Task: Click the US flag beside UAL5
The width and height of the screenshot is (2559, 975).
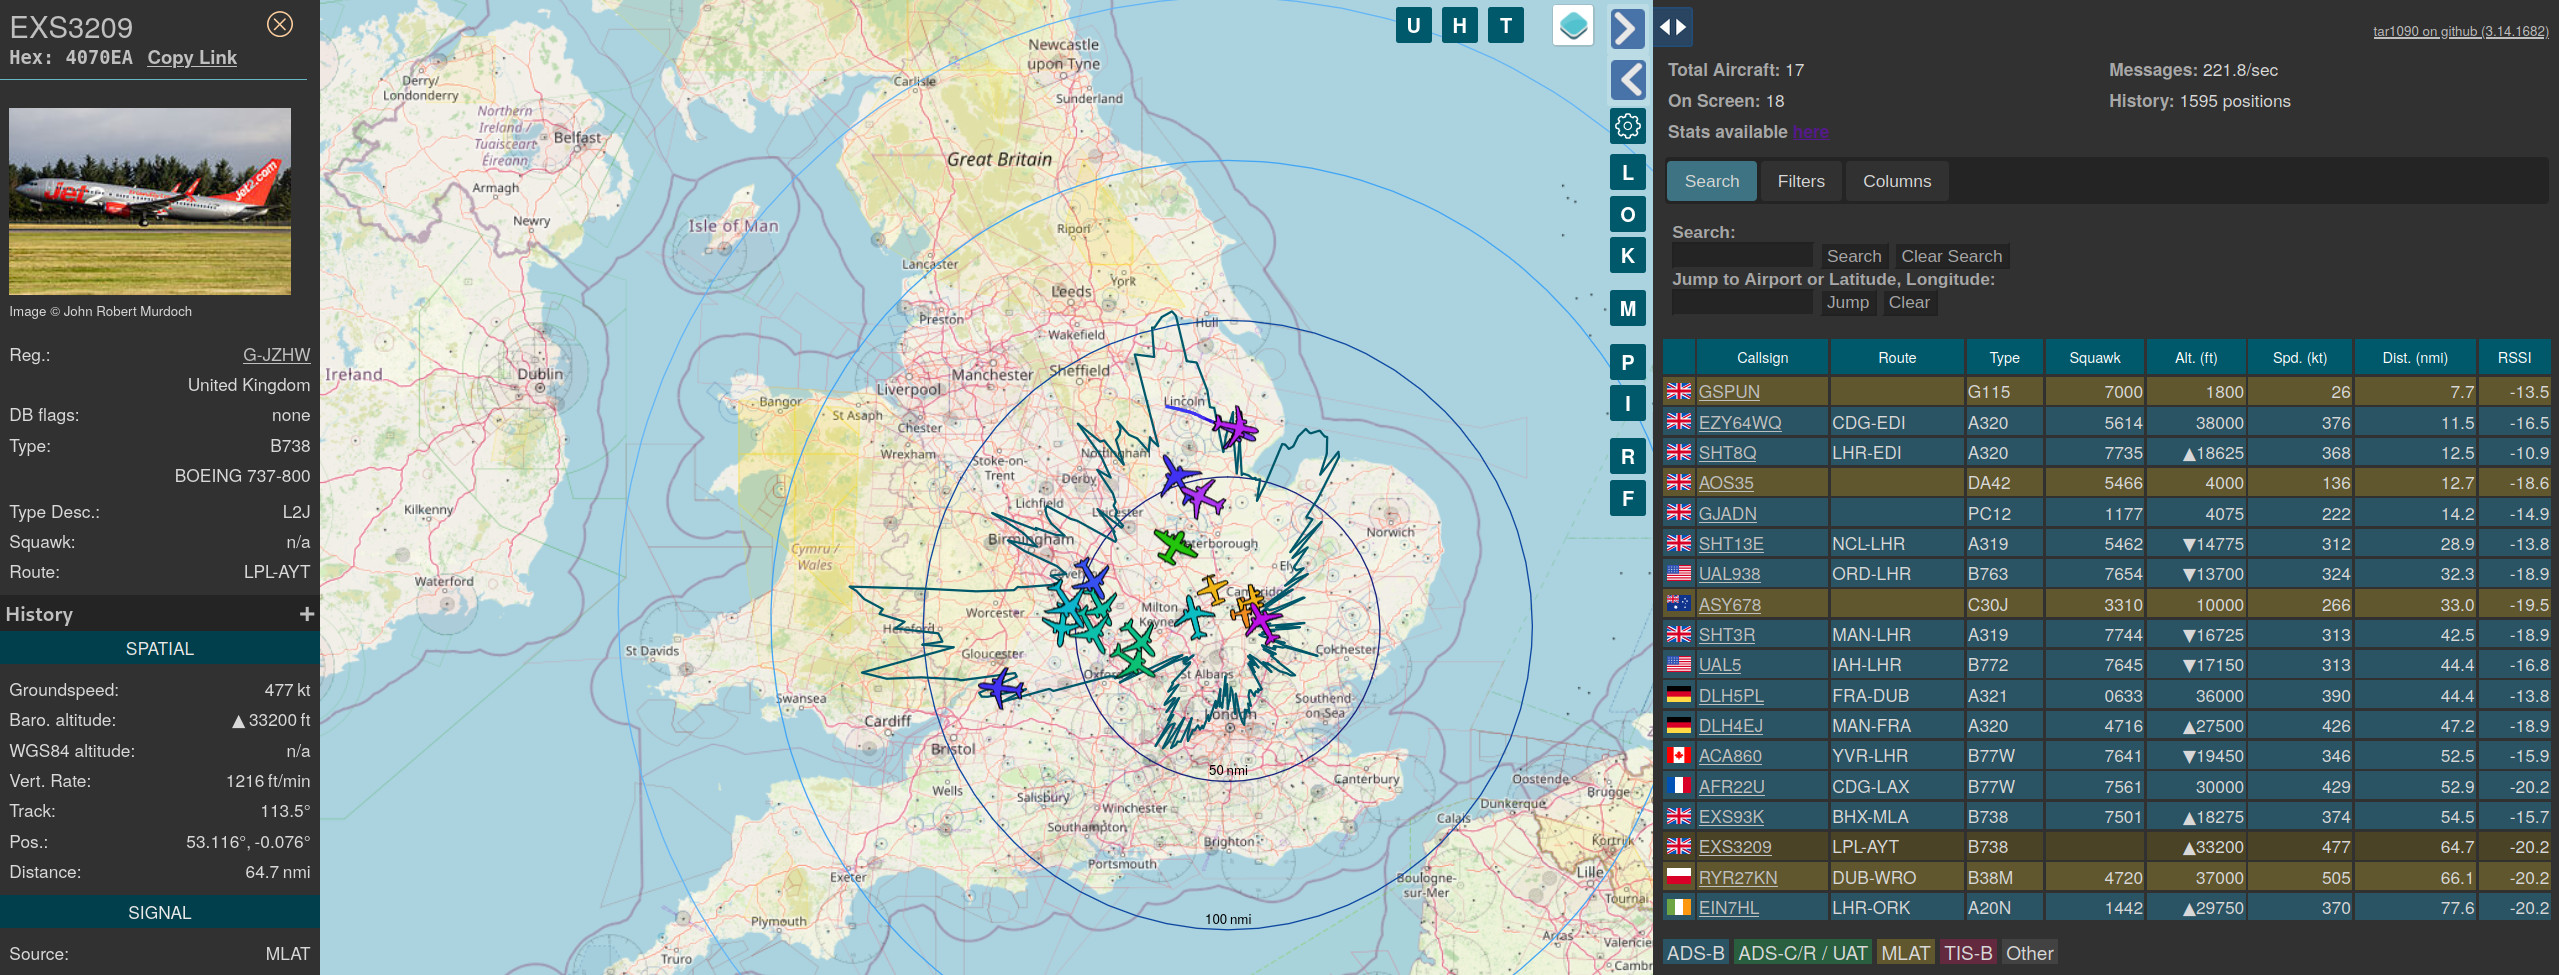Action: tap(1679, 664)
